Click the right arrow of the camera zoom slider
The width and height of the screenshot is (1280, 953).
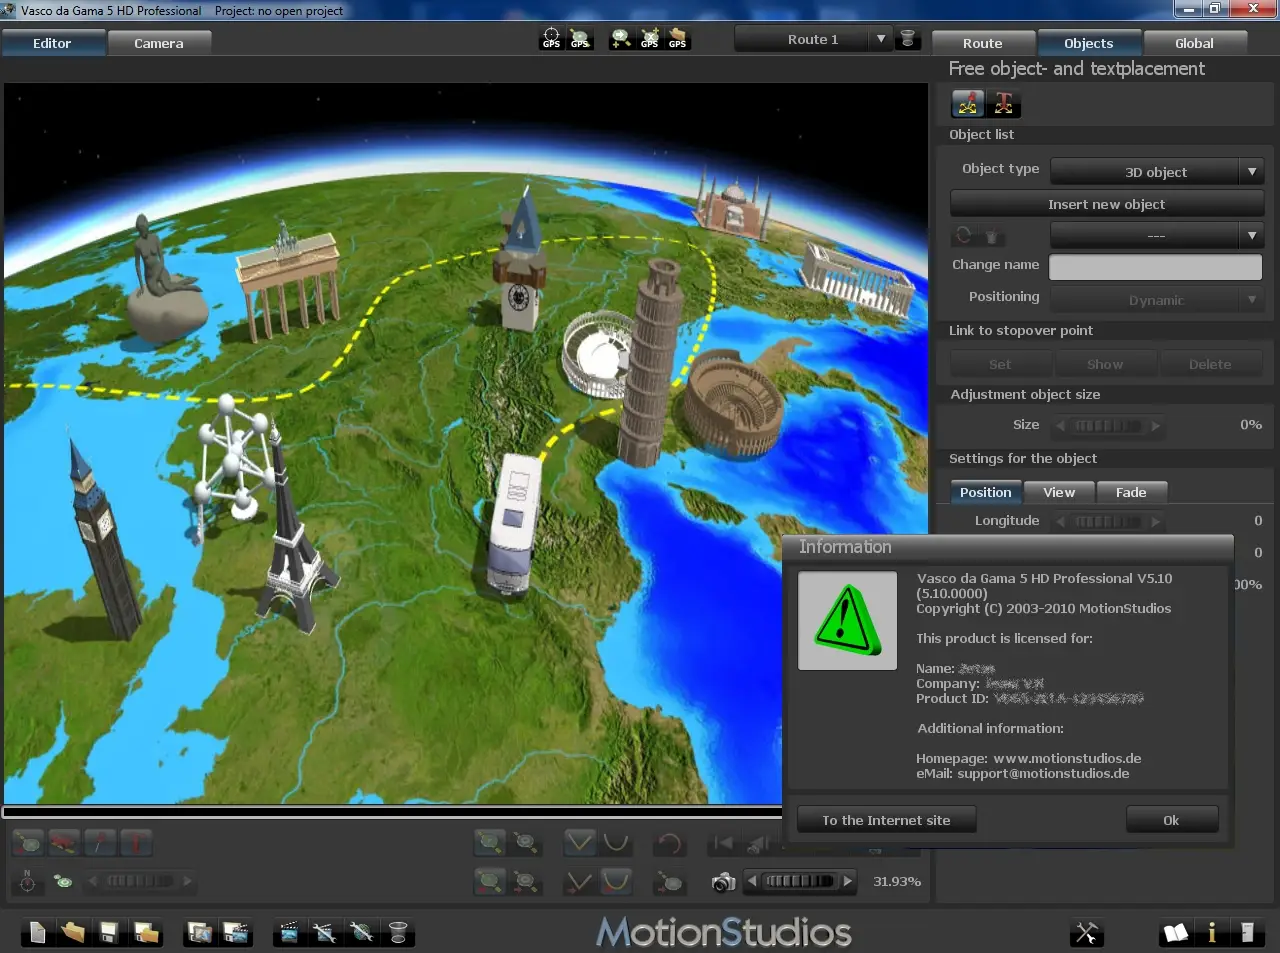tap(847, 881)
